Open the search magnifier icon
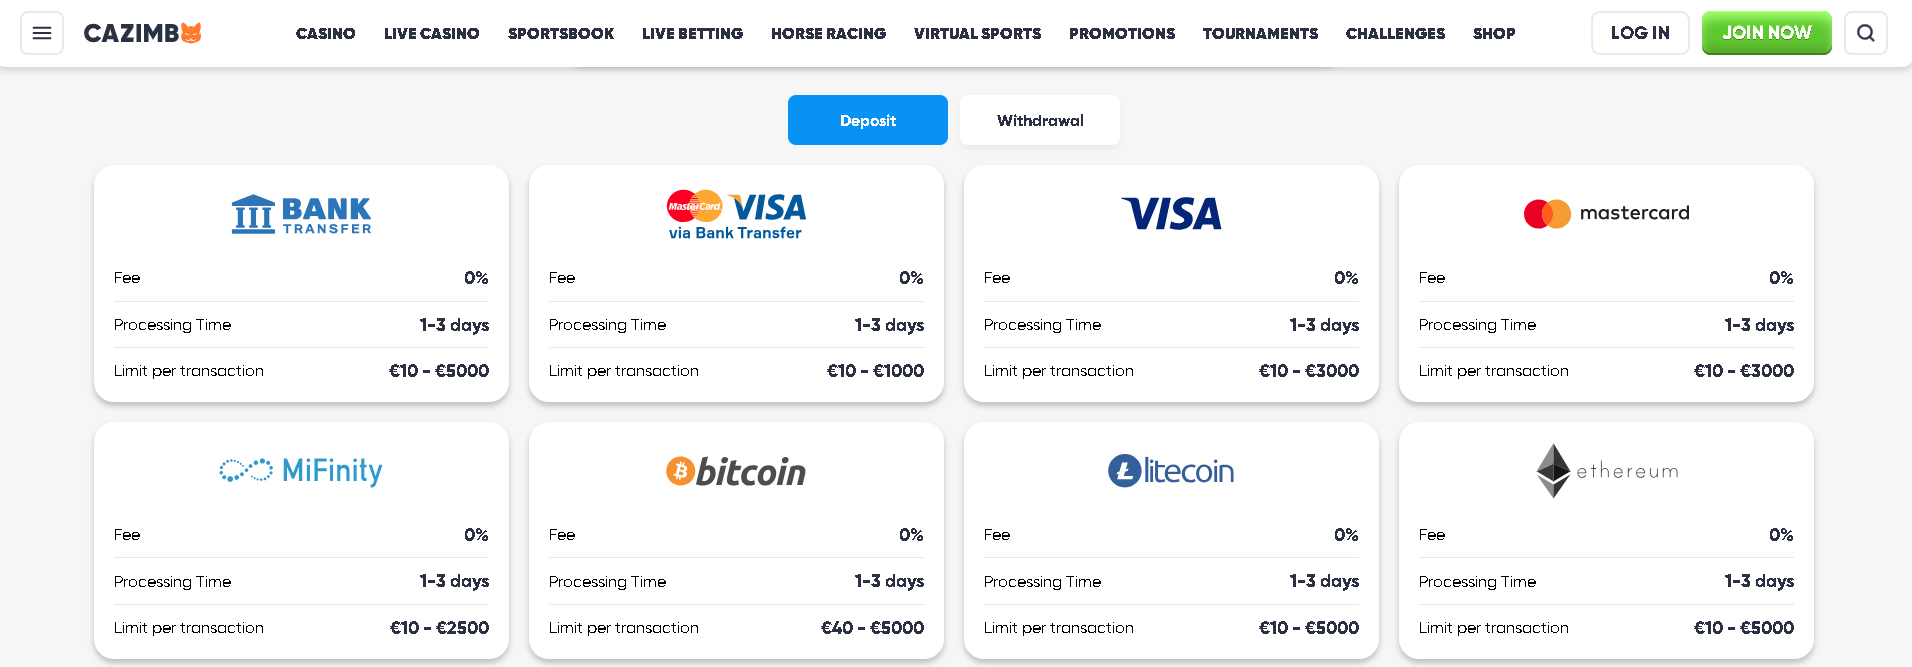Screen dimensions: 1912x667 [1865, 33]
